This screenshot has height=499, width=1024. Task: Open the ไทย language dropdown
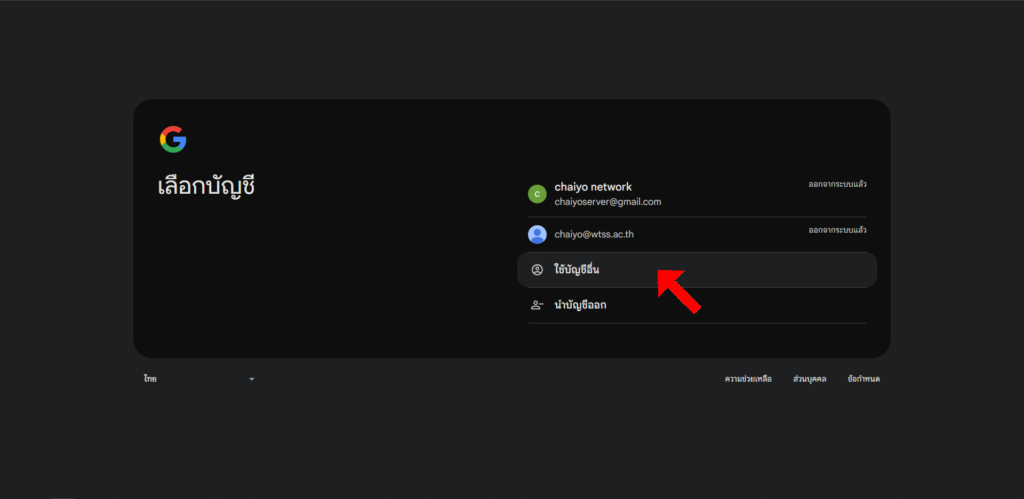pyautogui.click(x=199, y=379)
